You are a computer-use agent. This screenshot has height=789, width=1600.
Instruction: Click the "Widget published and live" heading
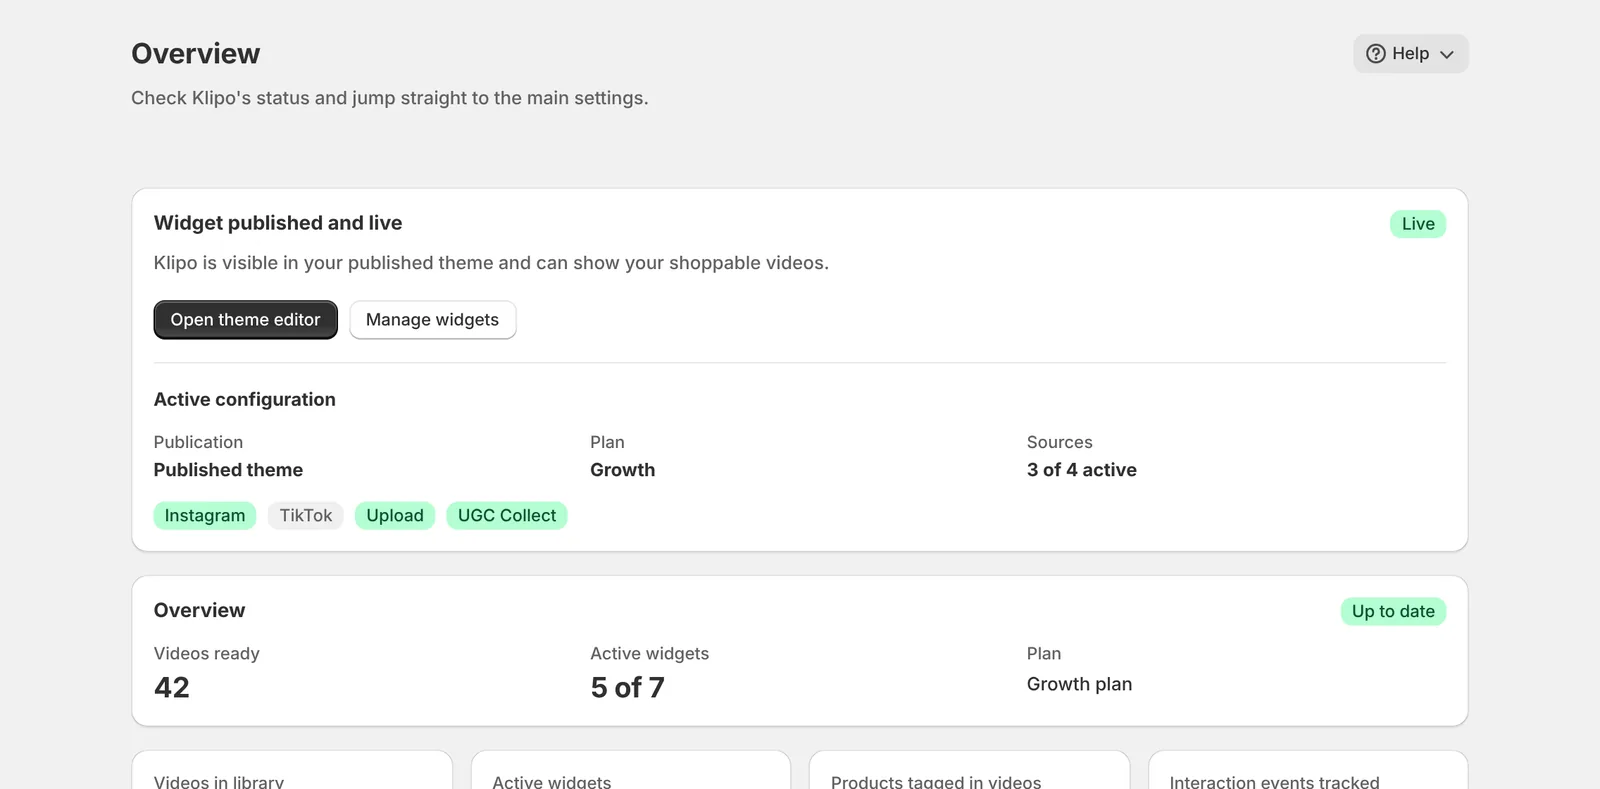coord(278,223)
